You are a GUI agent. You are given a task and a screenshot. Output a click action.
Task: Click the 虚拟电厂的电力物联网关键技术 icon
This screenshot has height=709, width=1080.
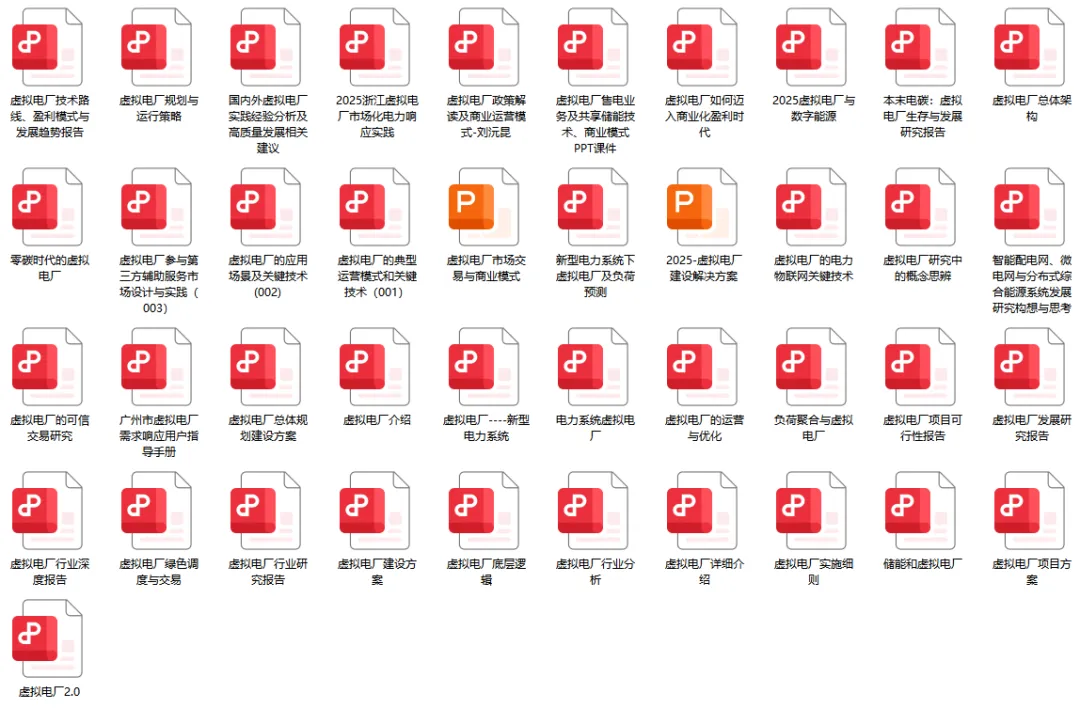point(811,207)
